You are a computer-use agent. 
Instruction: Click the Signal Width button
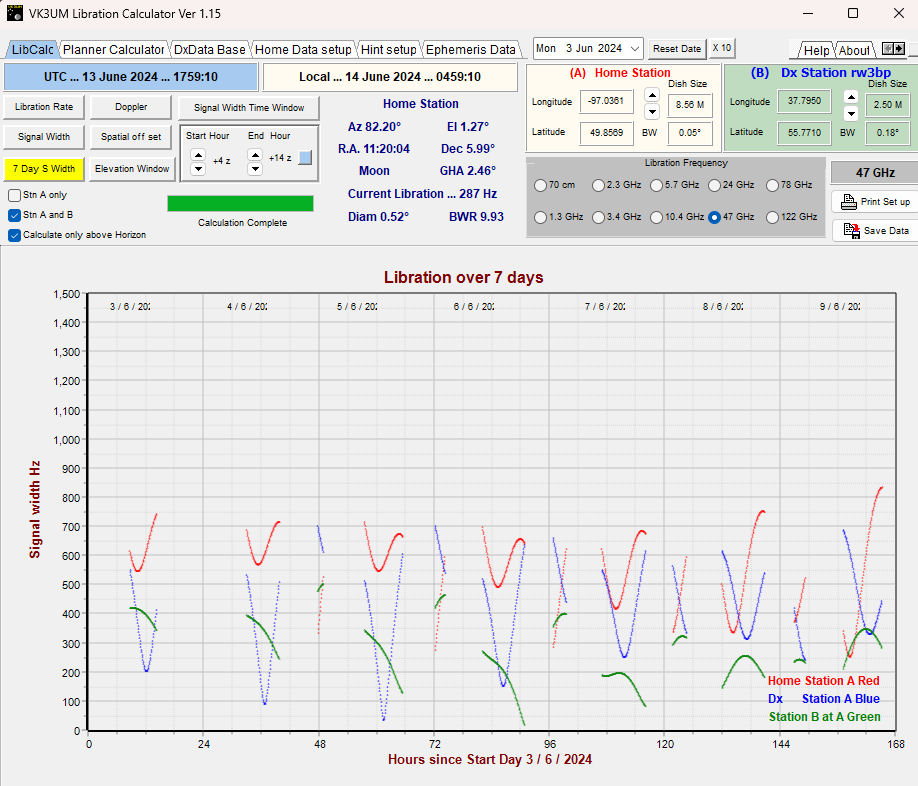pyautogui.click(x=44, y=137)
